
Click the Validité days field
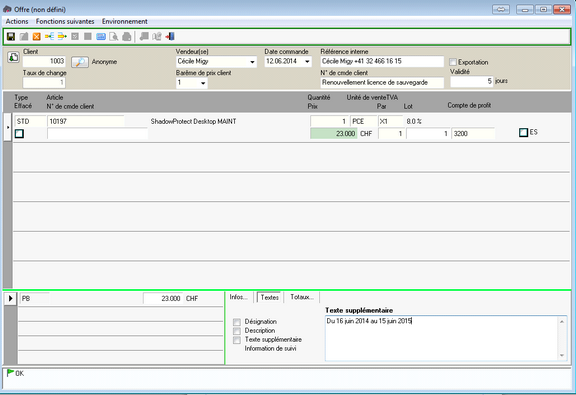(472, 81)
